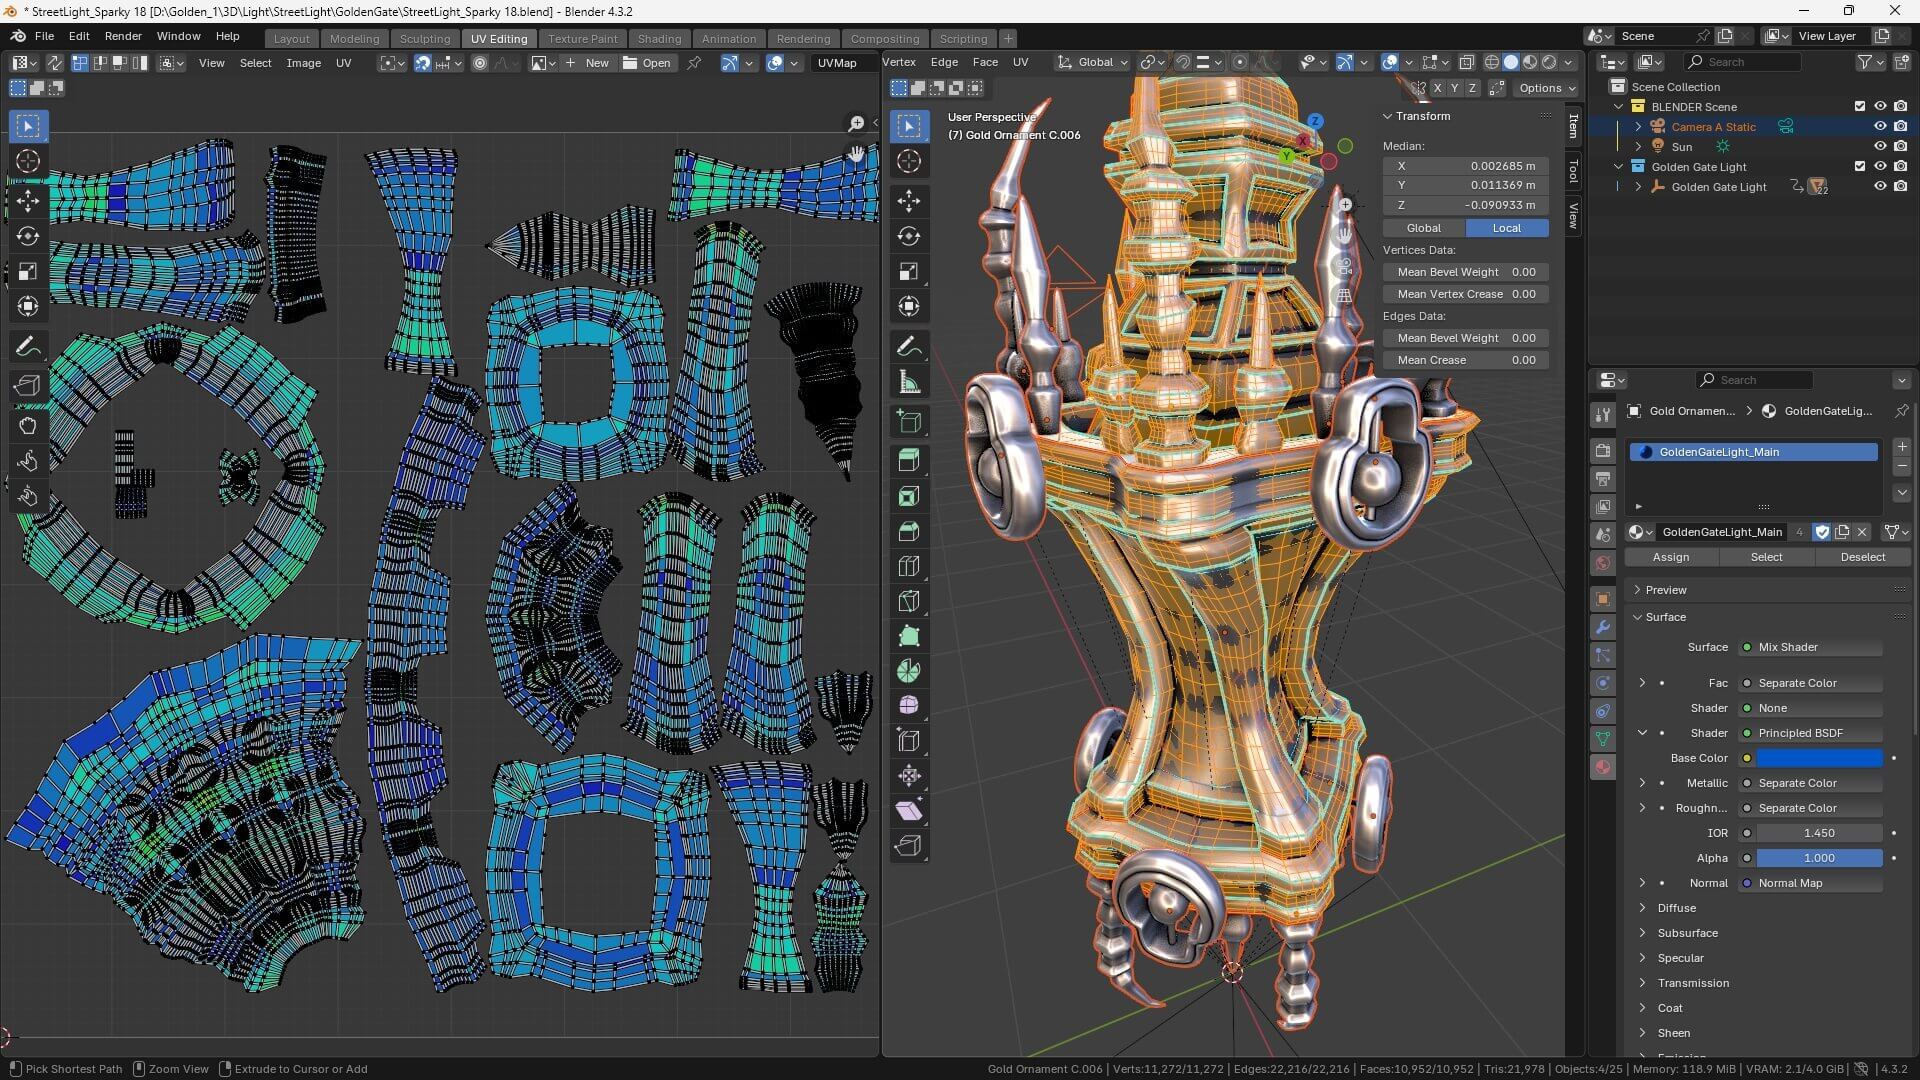Hide the Sun object in outliner

coord(1880,146)
